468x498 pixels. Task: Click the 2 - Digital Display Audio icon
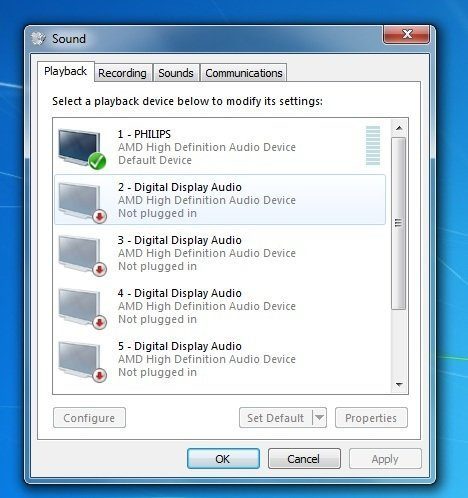point(82,202)
